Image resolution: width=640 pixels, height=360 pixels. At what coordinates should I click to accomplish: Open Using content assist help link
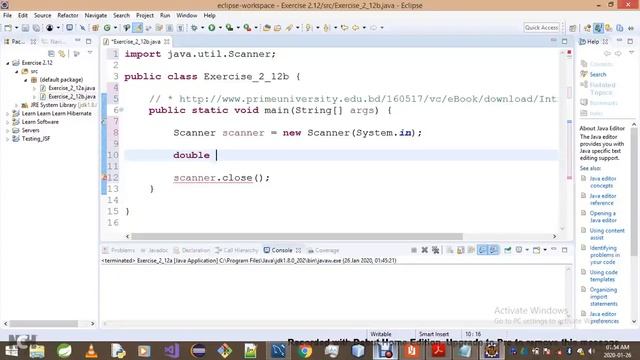(607, 234)
